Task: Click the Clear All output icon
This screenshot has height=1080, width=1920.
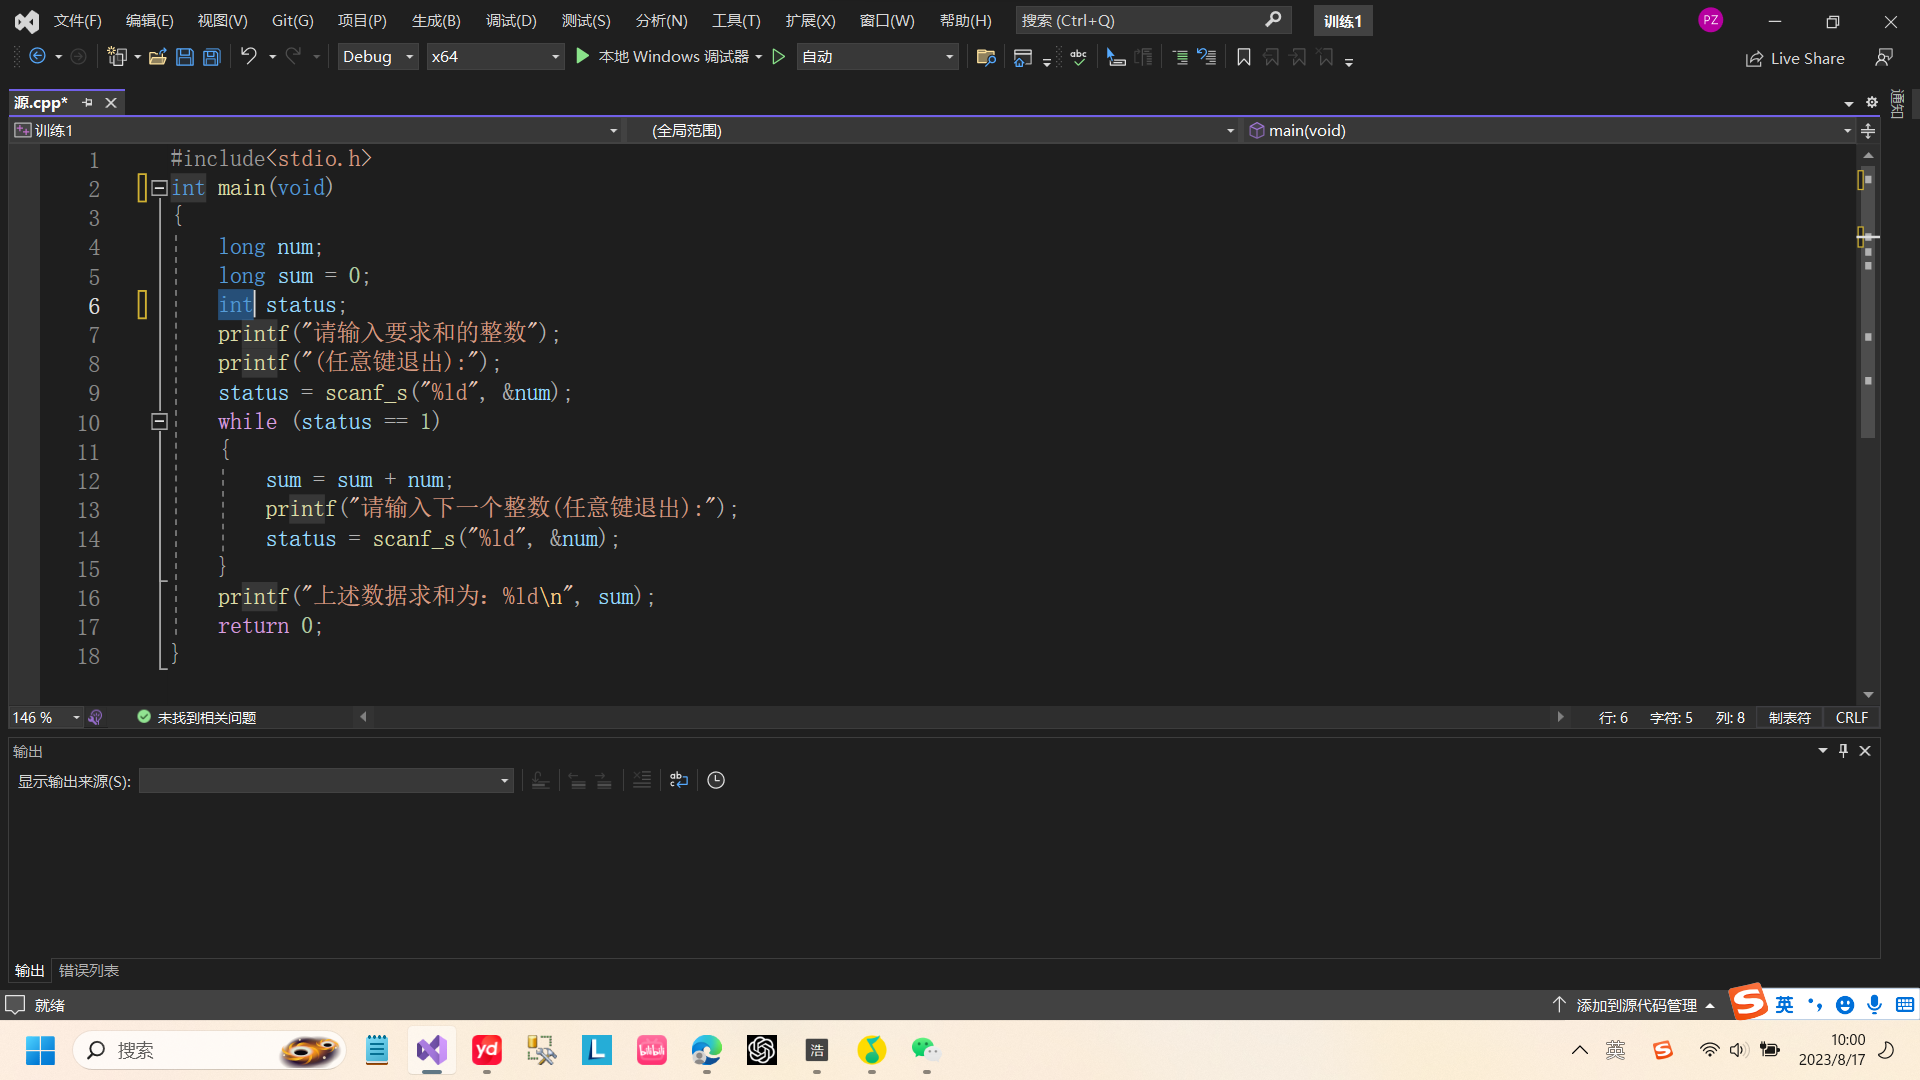Action: 641,780
